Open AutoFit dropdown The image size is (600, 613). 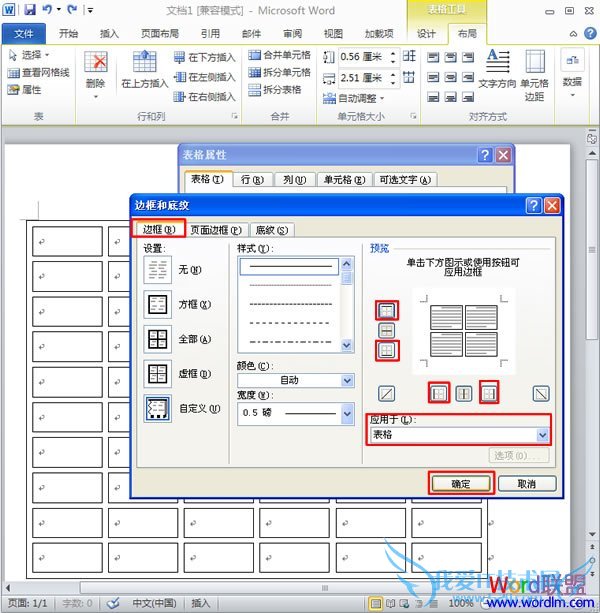354,98
